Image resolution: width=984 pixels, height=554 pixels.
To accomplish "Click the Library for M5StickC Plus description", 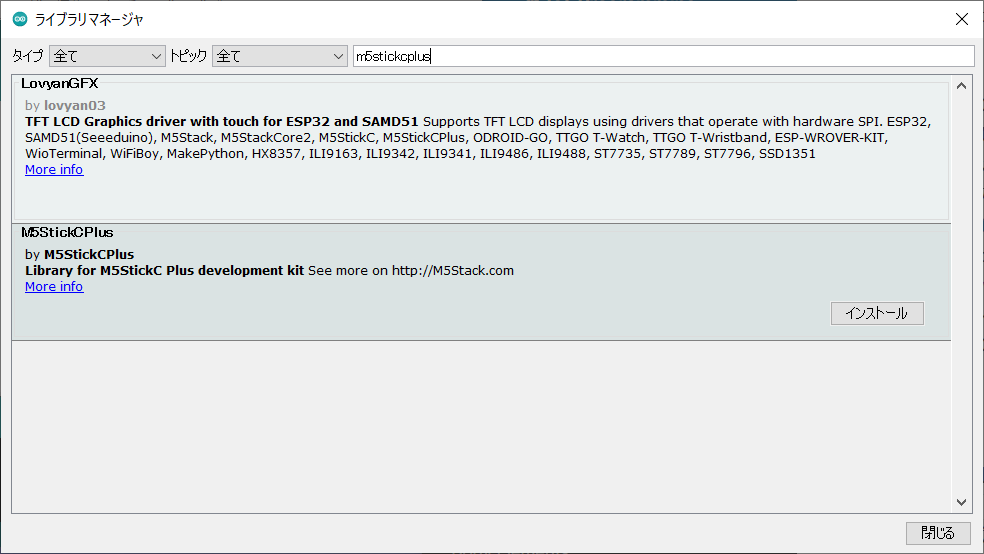I will [164, 270].
